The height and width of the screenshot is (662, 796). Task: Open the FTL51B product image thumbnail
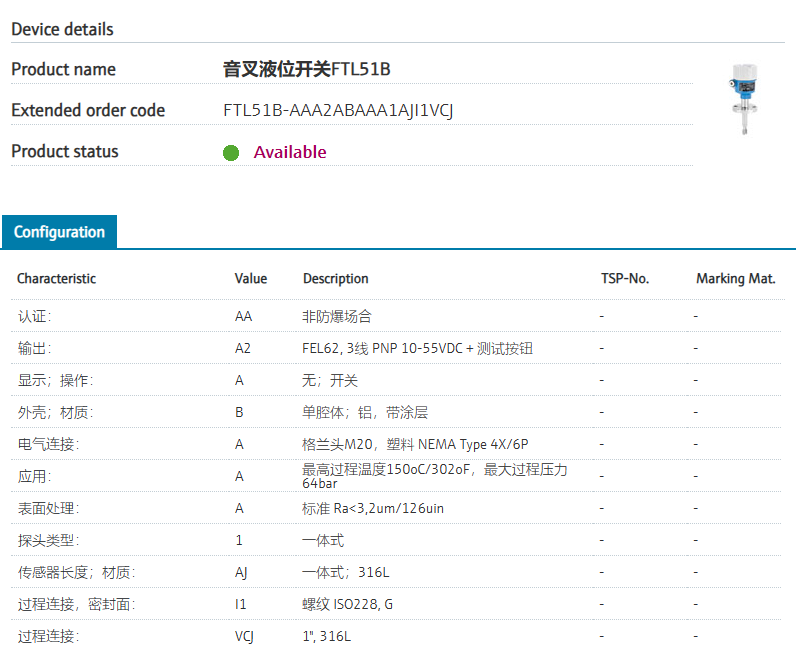click(743, 99)
